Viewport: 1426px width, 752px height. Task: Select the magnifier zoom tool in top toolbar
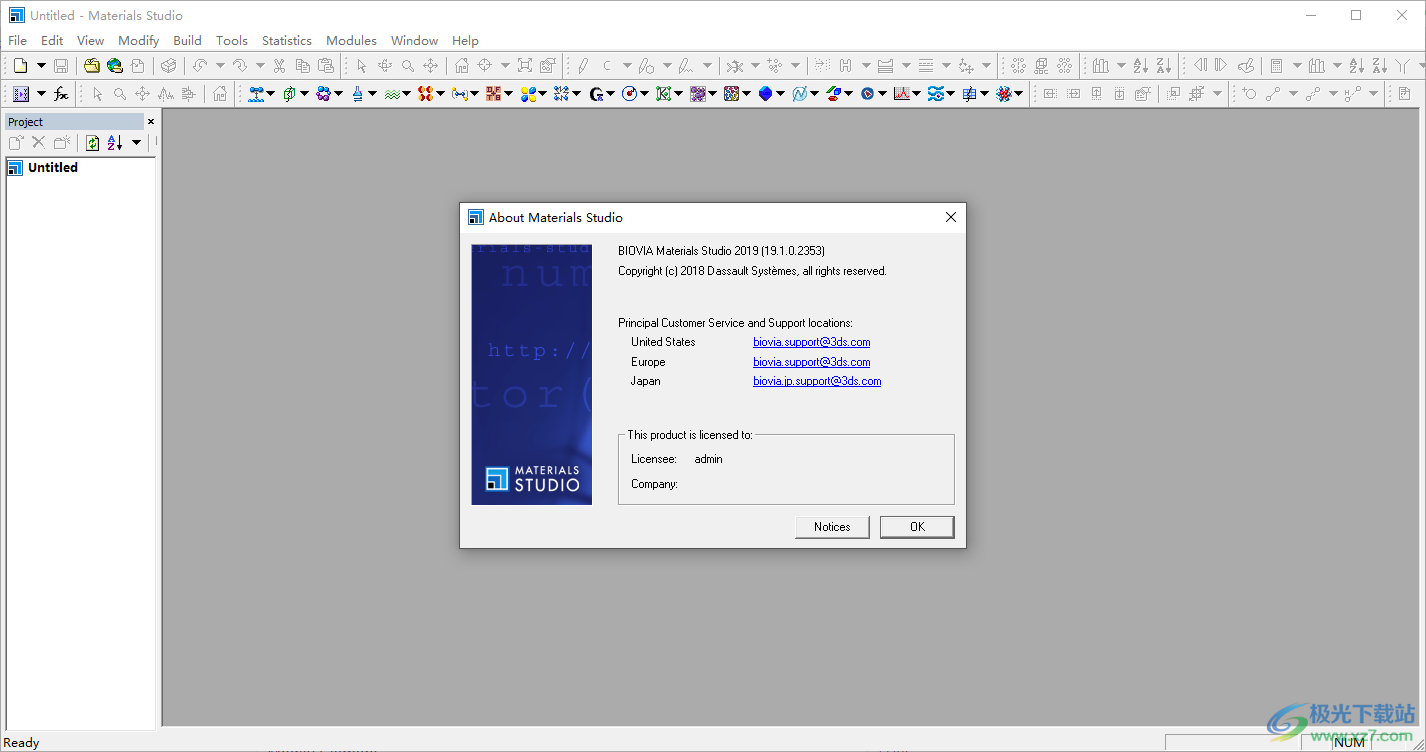coord(408,66)
